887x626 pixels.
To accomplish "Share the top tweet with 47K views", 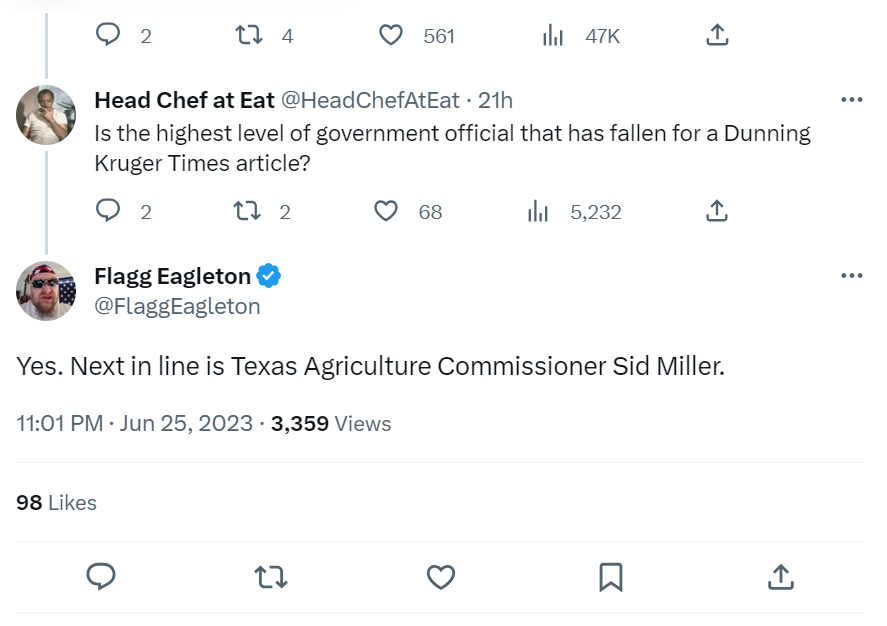I will tap(716, 35).
